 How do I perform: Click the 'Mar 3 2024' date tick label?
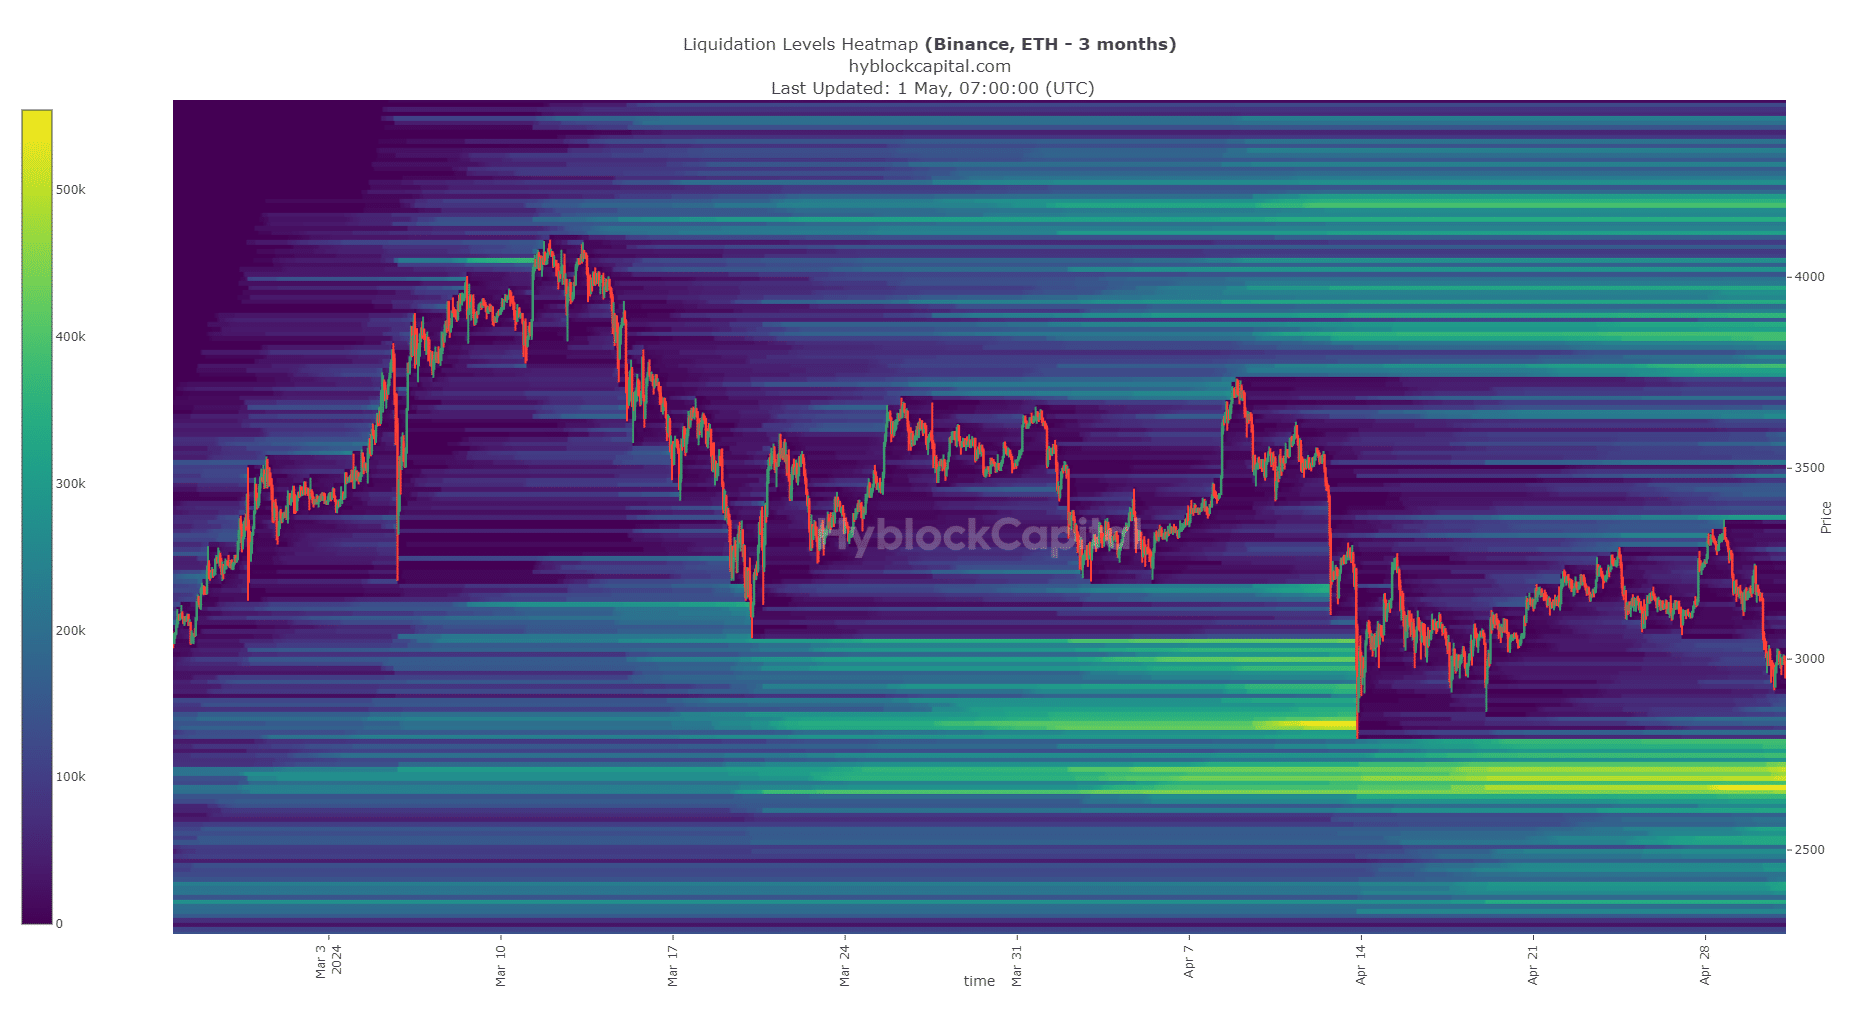[328, 960]
